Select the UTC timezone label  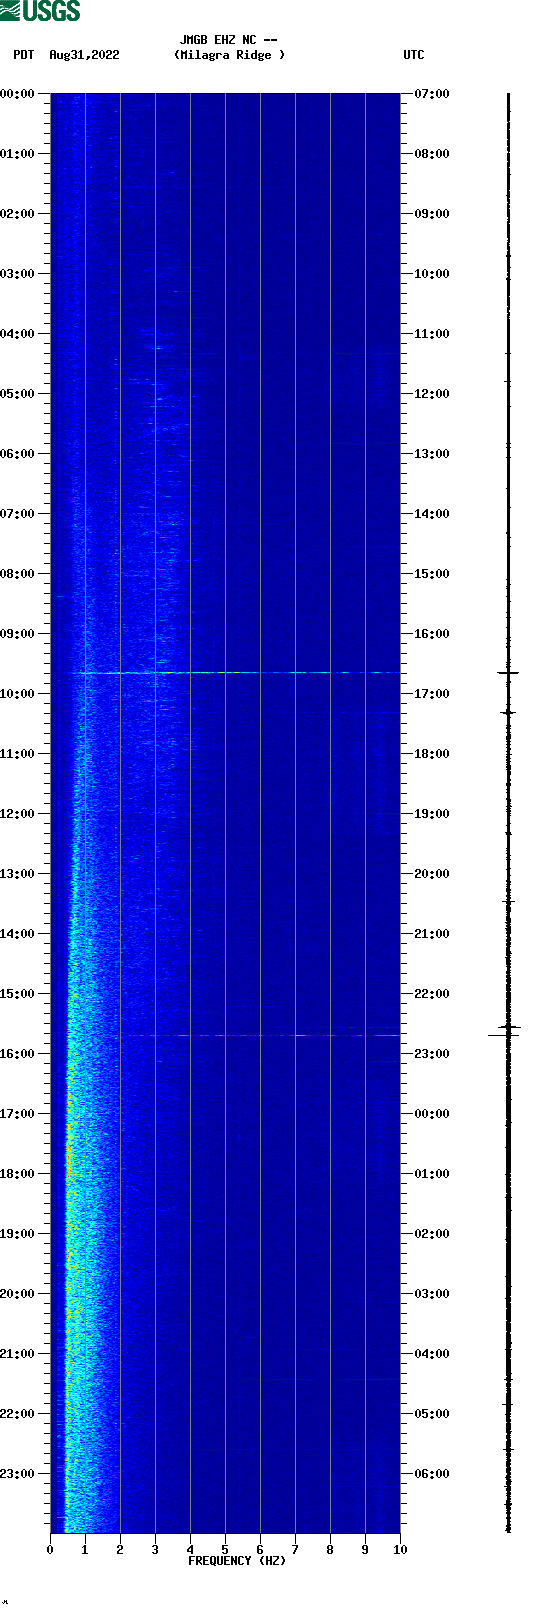414,55
